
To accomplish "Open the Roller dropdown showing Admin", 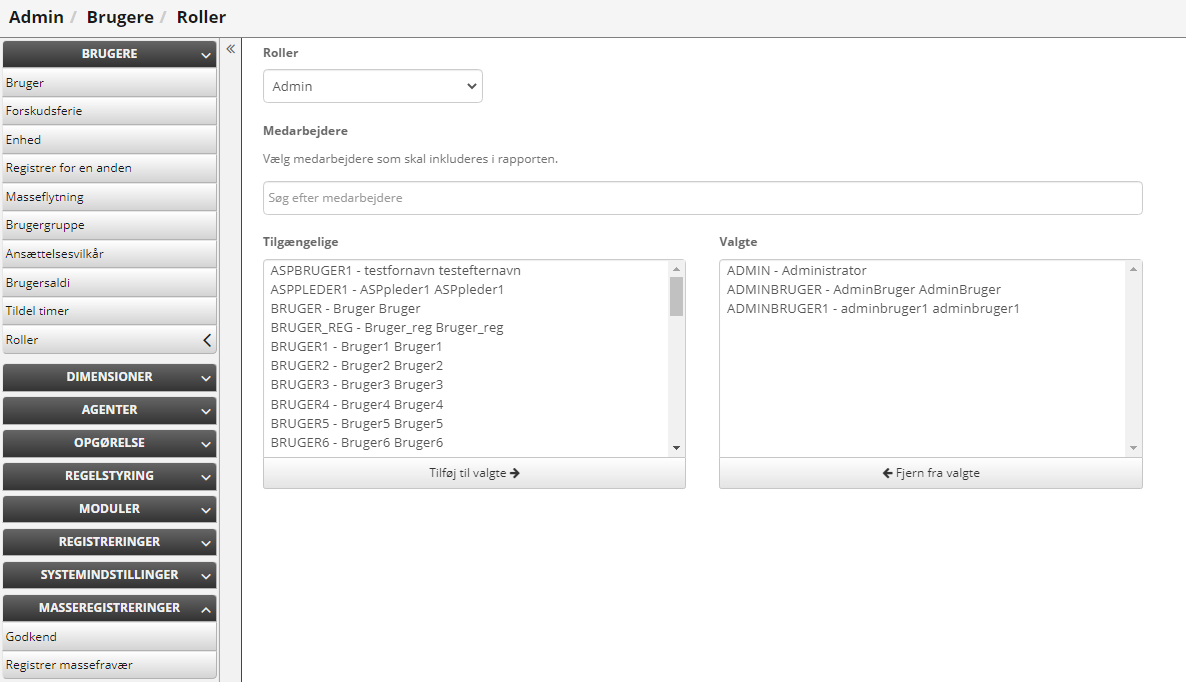I will tap(372, 86).
